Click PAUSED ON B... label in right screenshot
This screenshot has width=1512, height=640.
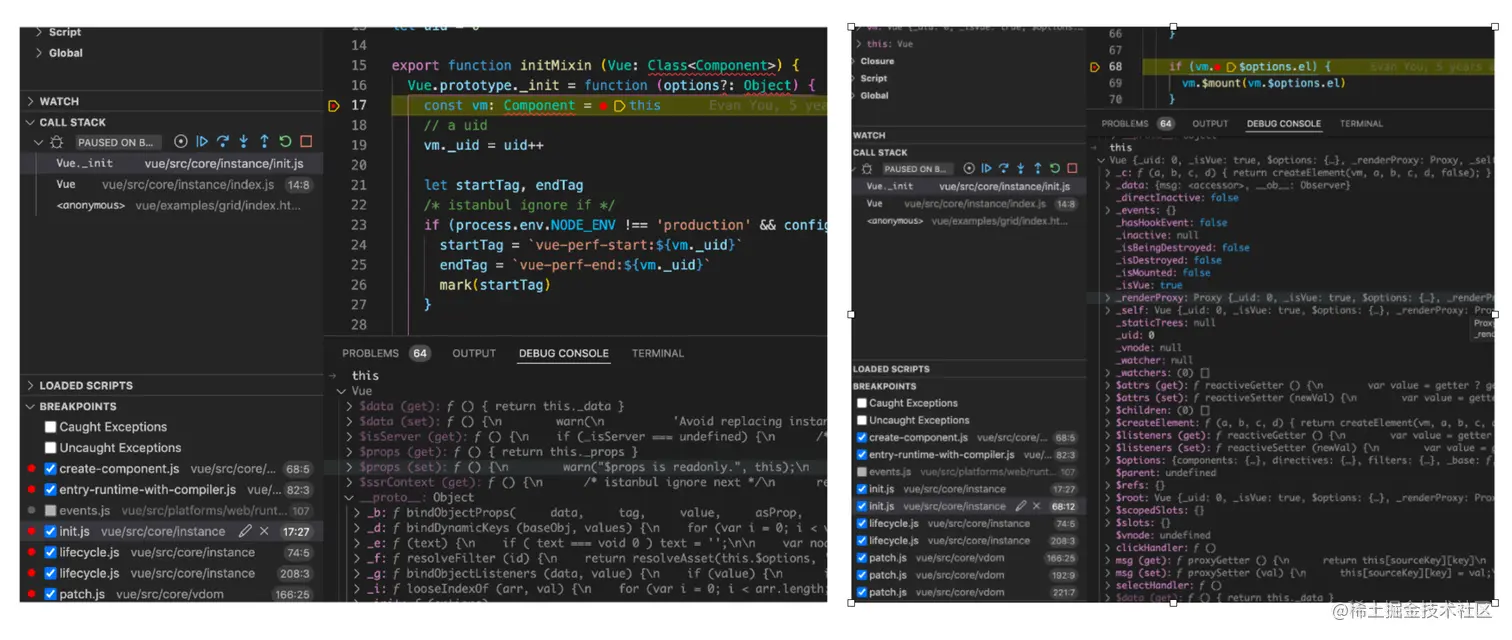tap(920, 169)
